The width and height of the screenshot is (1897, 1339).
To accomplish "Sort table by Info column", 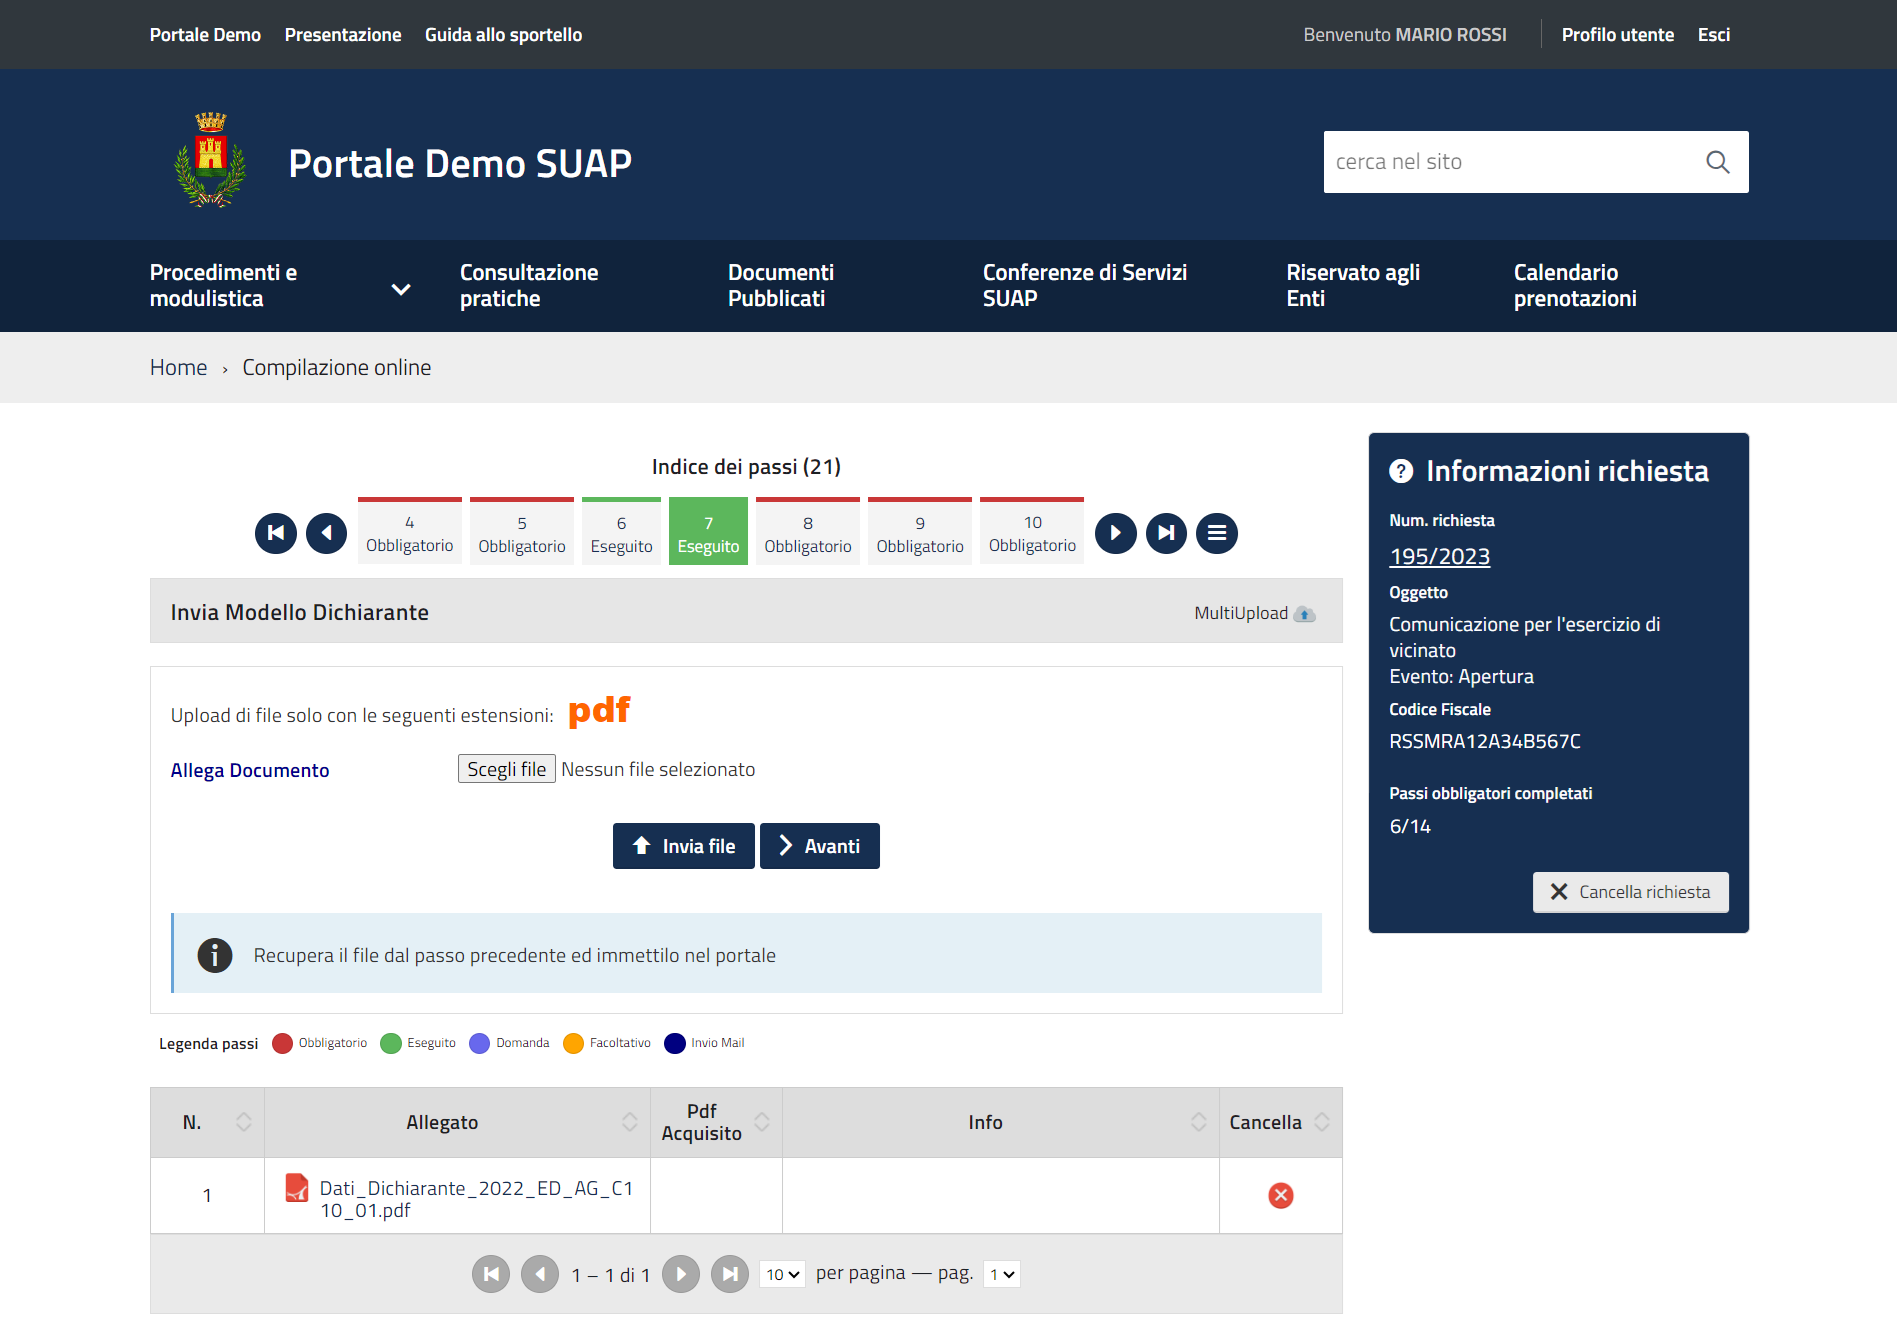I will 1198,1122.
